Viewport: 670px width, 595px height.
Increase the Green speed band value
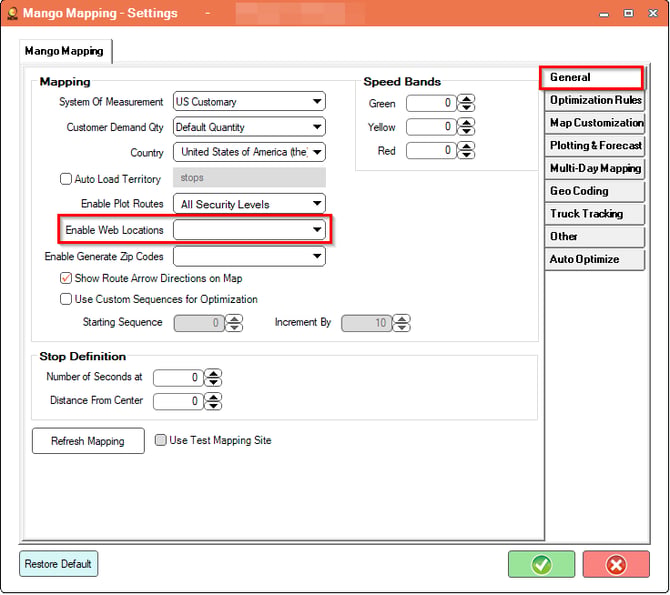point(466,99)
